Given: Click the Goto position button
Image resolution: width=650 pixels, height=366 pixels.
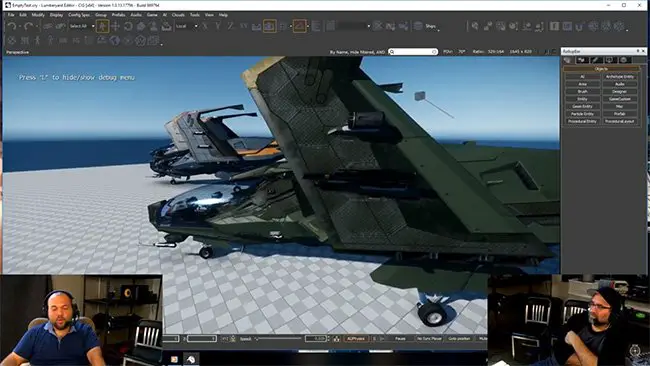Looking at the screenshot, I should (x=459, y=339).
